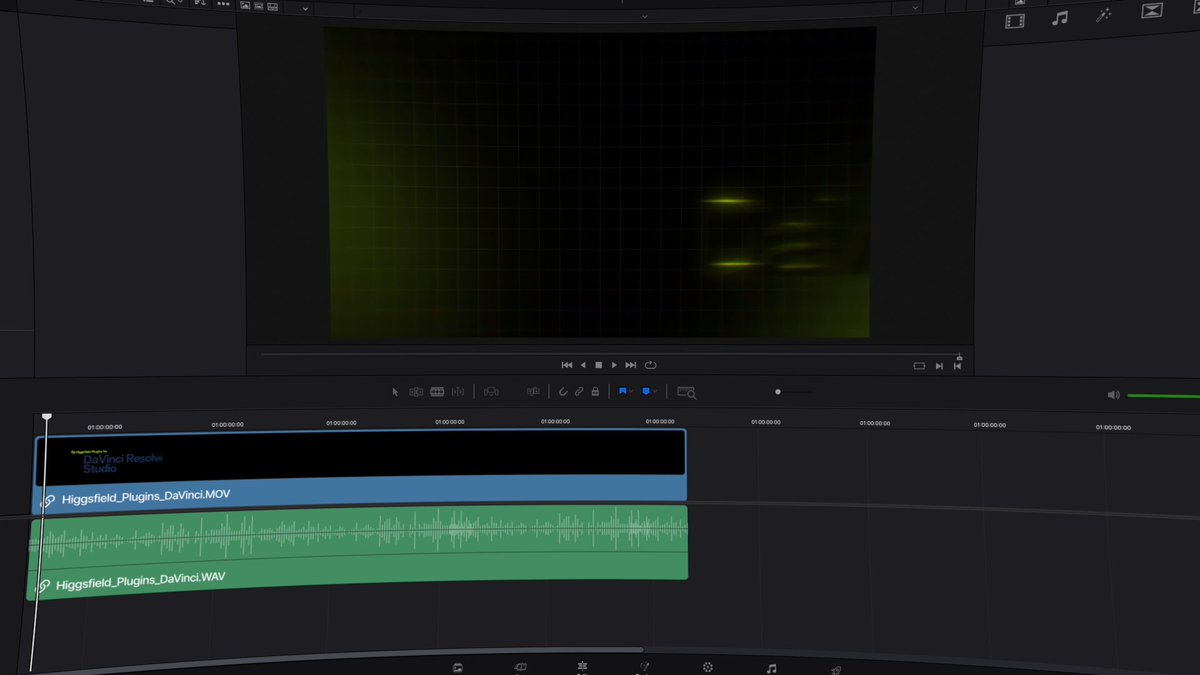Go to previous edit with the last viewer icon

pyautogui.click(x=957, y=366)
